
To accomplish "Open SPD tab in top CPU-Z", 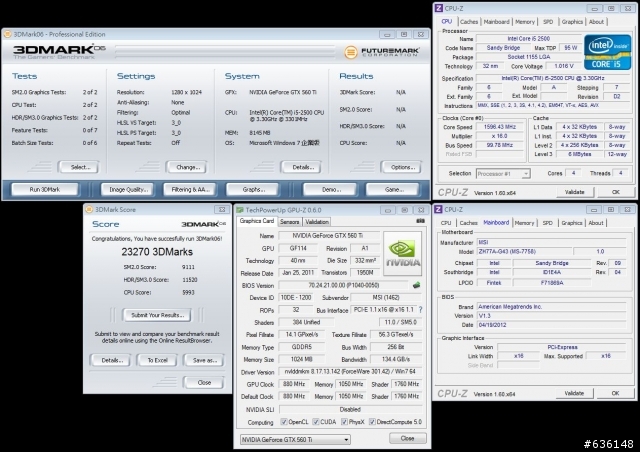I will (548, 22).
